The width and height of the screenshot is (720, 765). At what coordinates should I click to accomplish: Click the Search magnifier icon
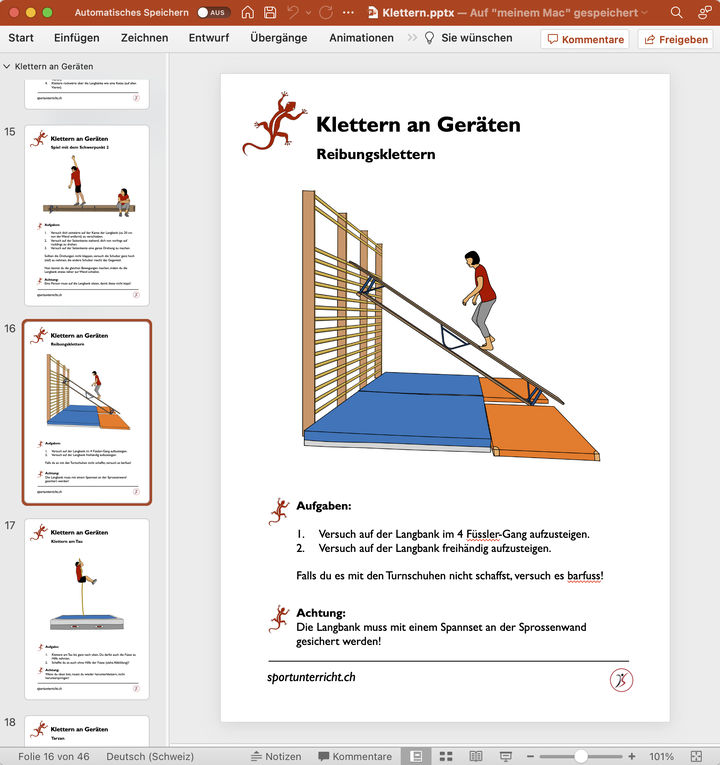[676, 13]
